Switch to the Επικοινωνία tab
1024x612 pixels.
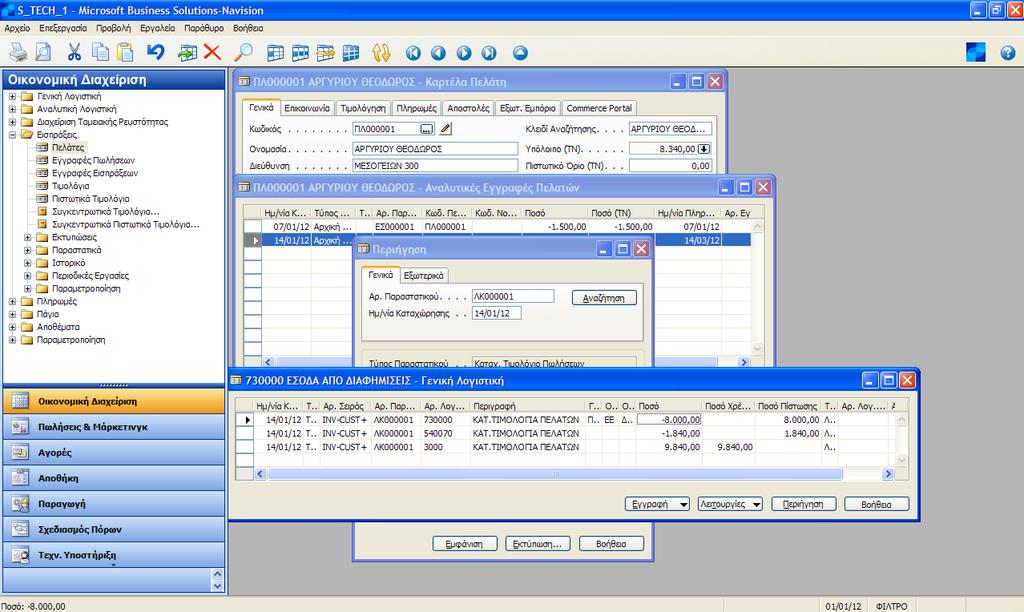(x=307, y=108)
